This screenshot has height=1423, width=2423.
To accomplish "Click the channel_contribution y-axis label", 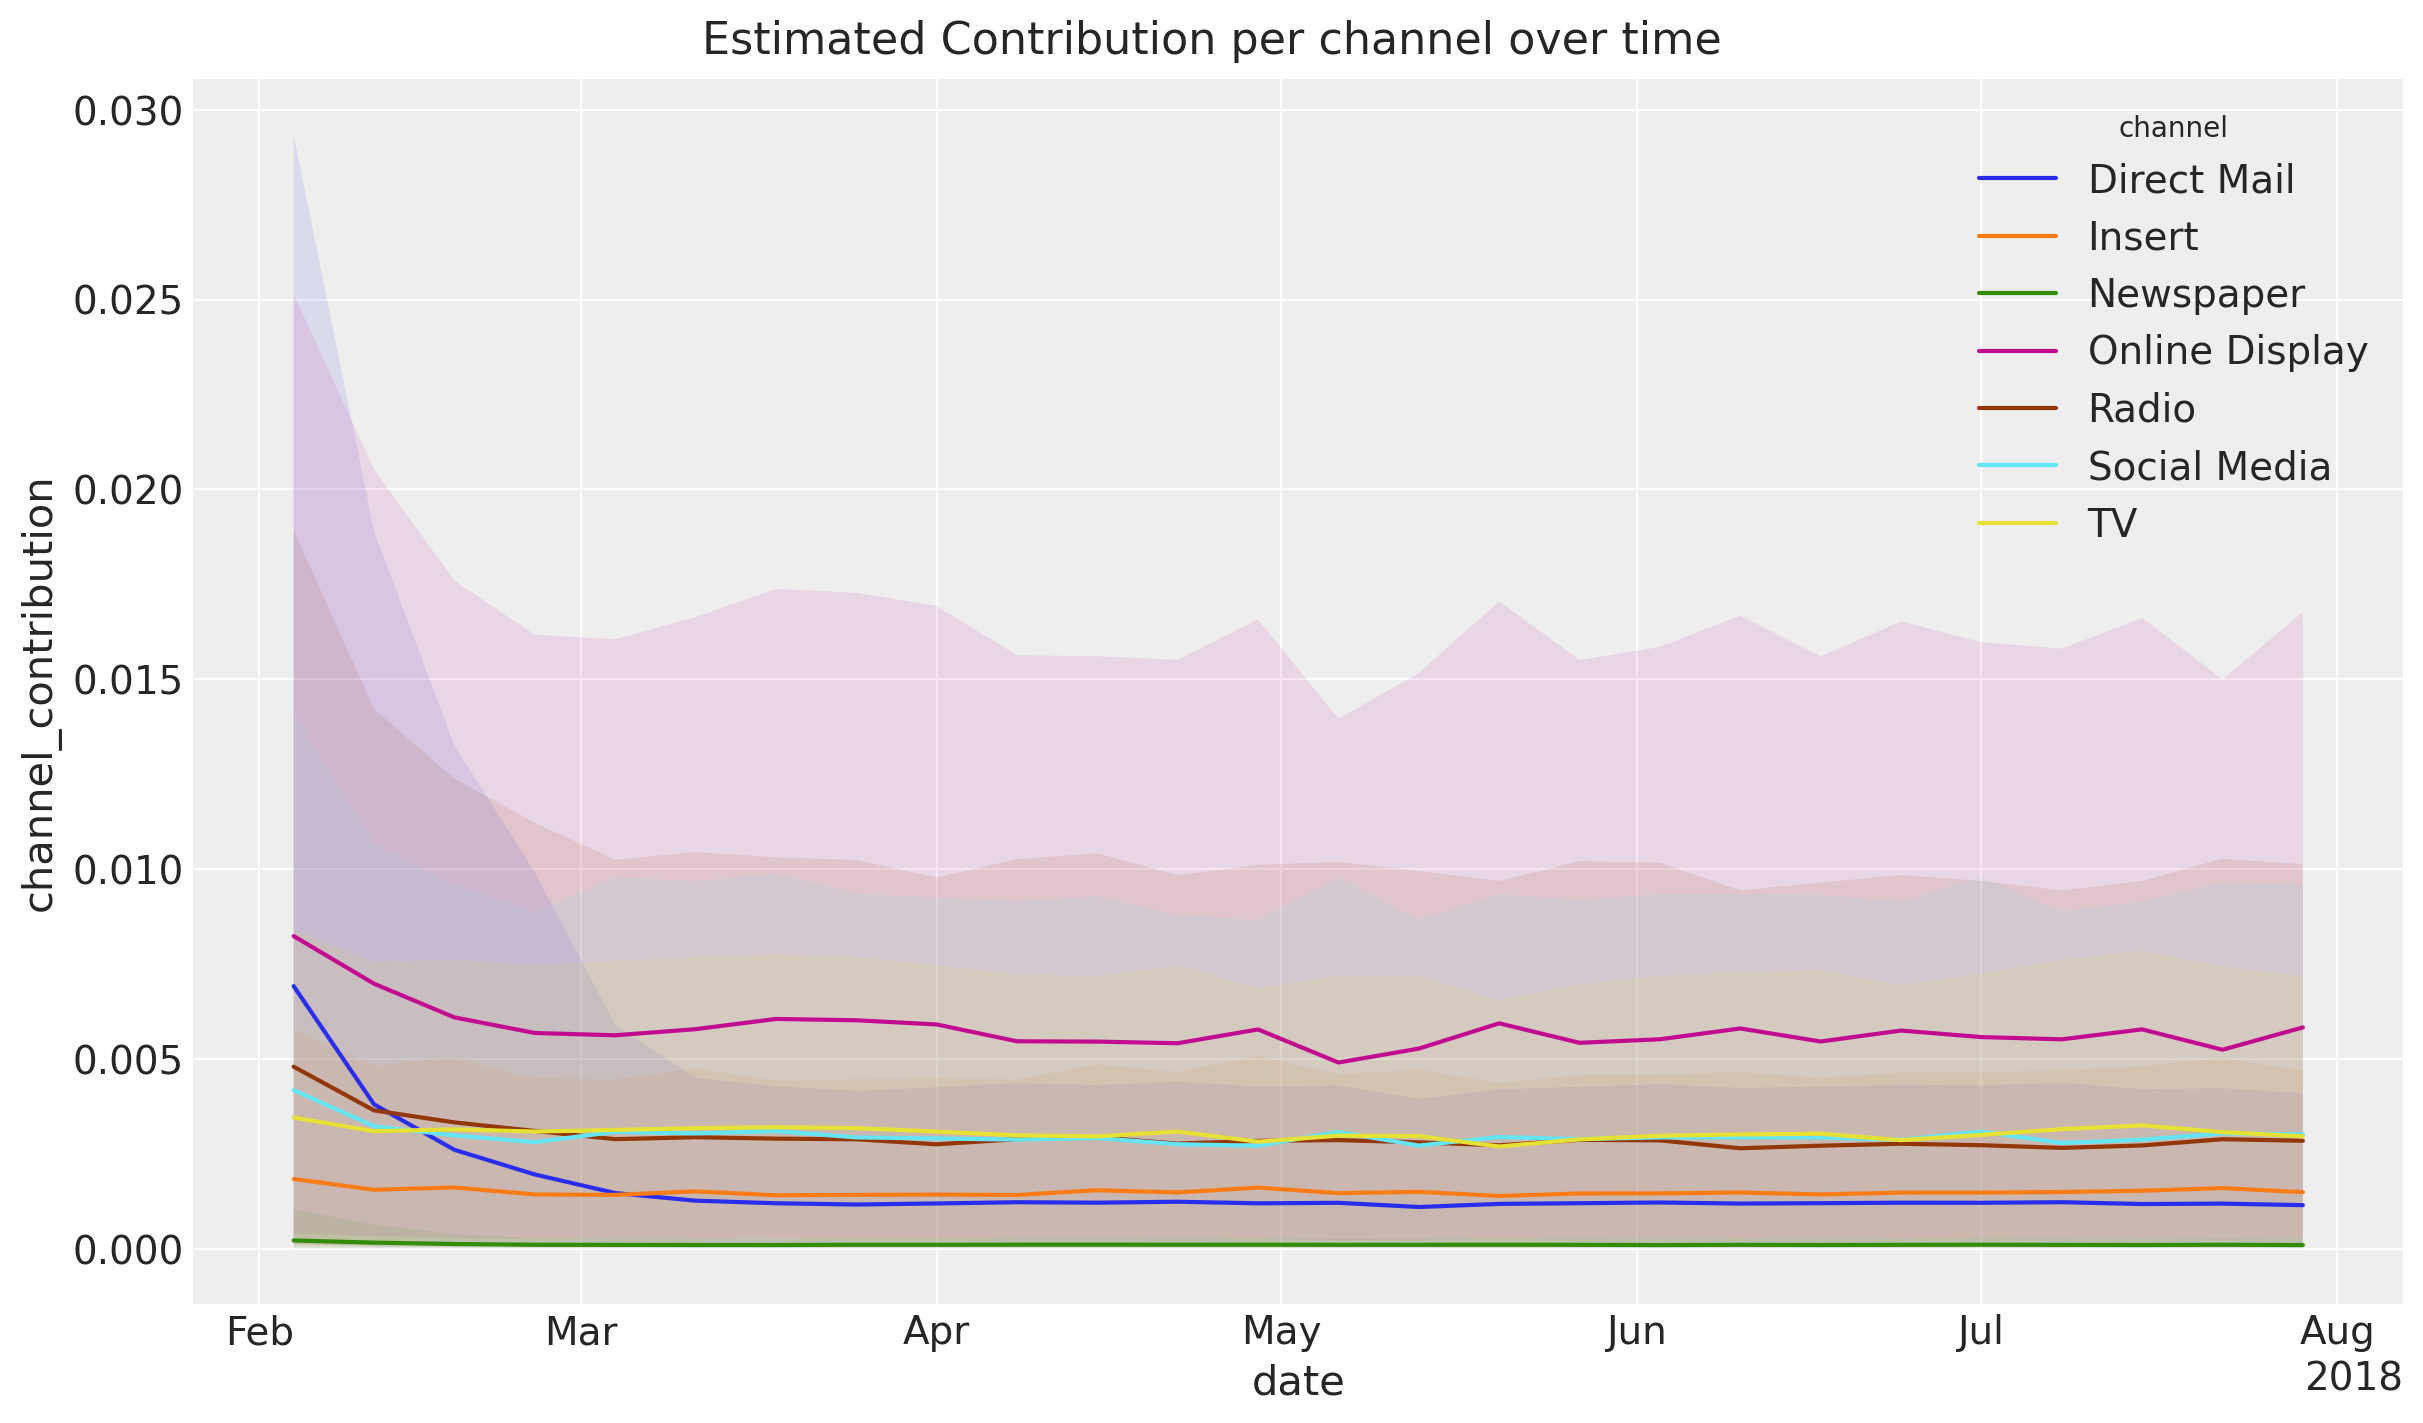I will [x=40, y=695].
